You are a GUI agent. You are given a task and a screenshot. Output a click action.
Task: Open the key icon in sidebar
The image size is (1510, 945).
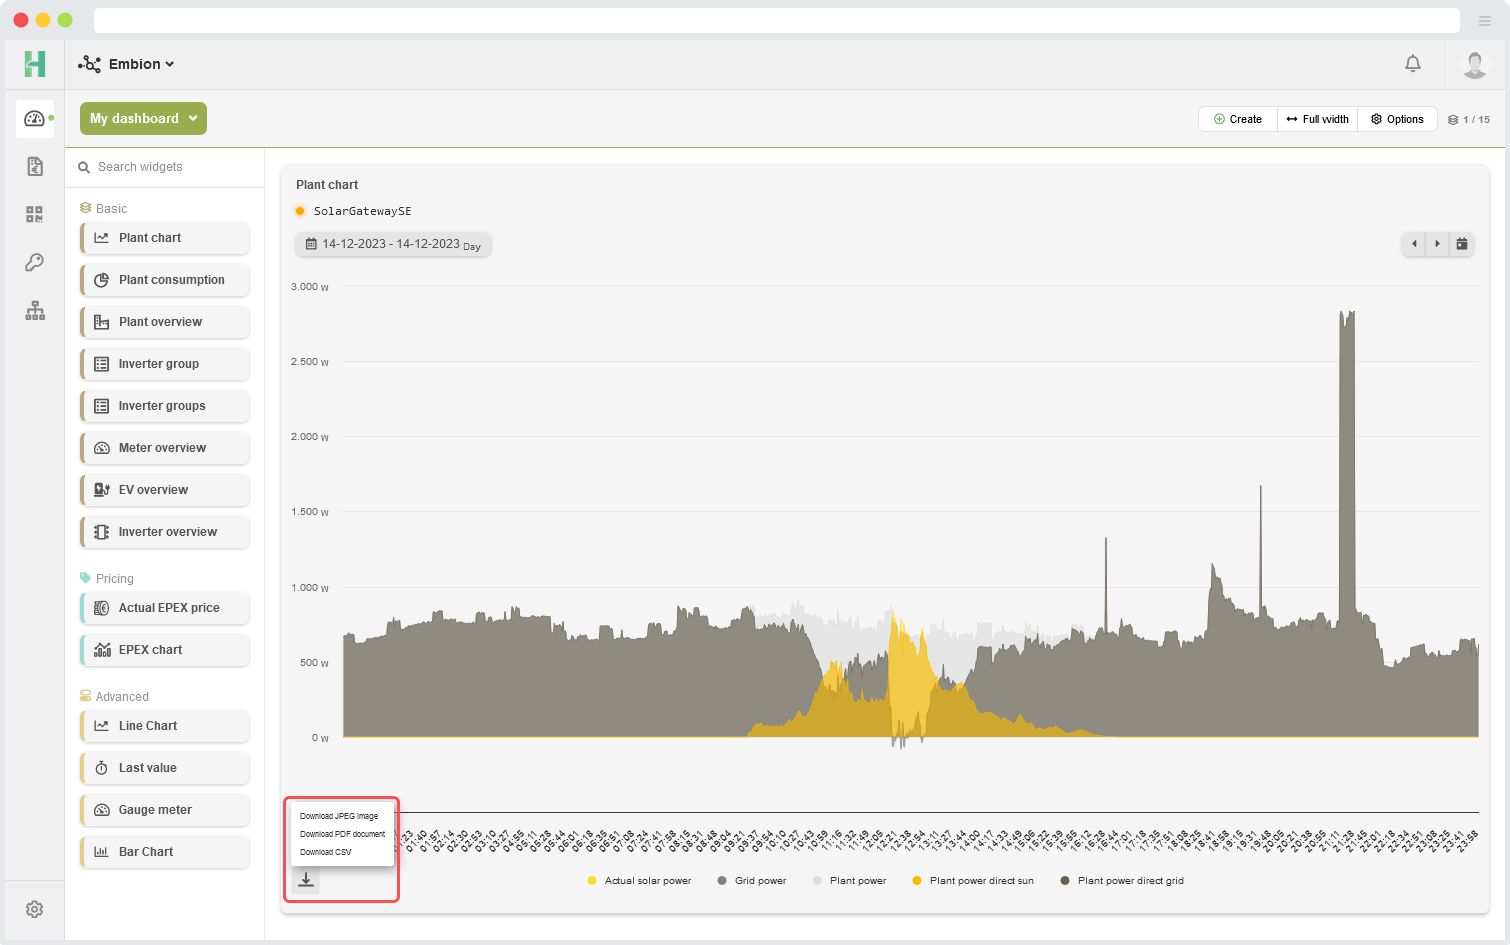coord(35,262)
